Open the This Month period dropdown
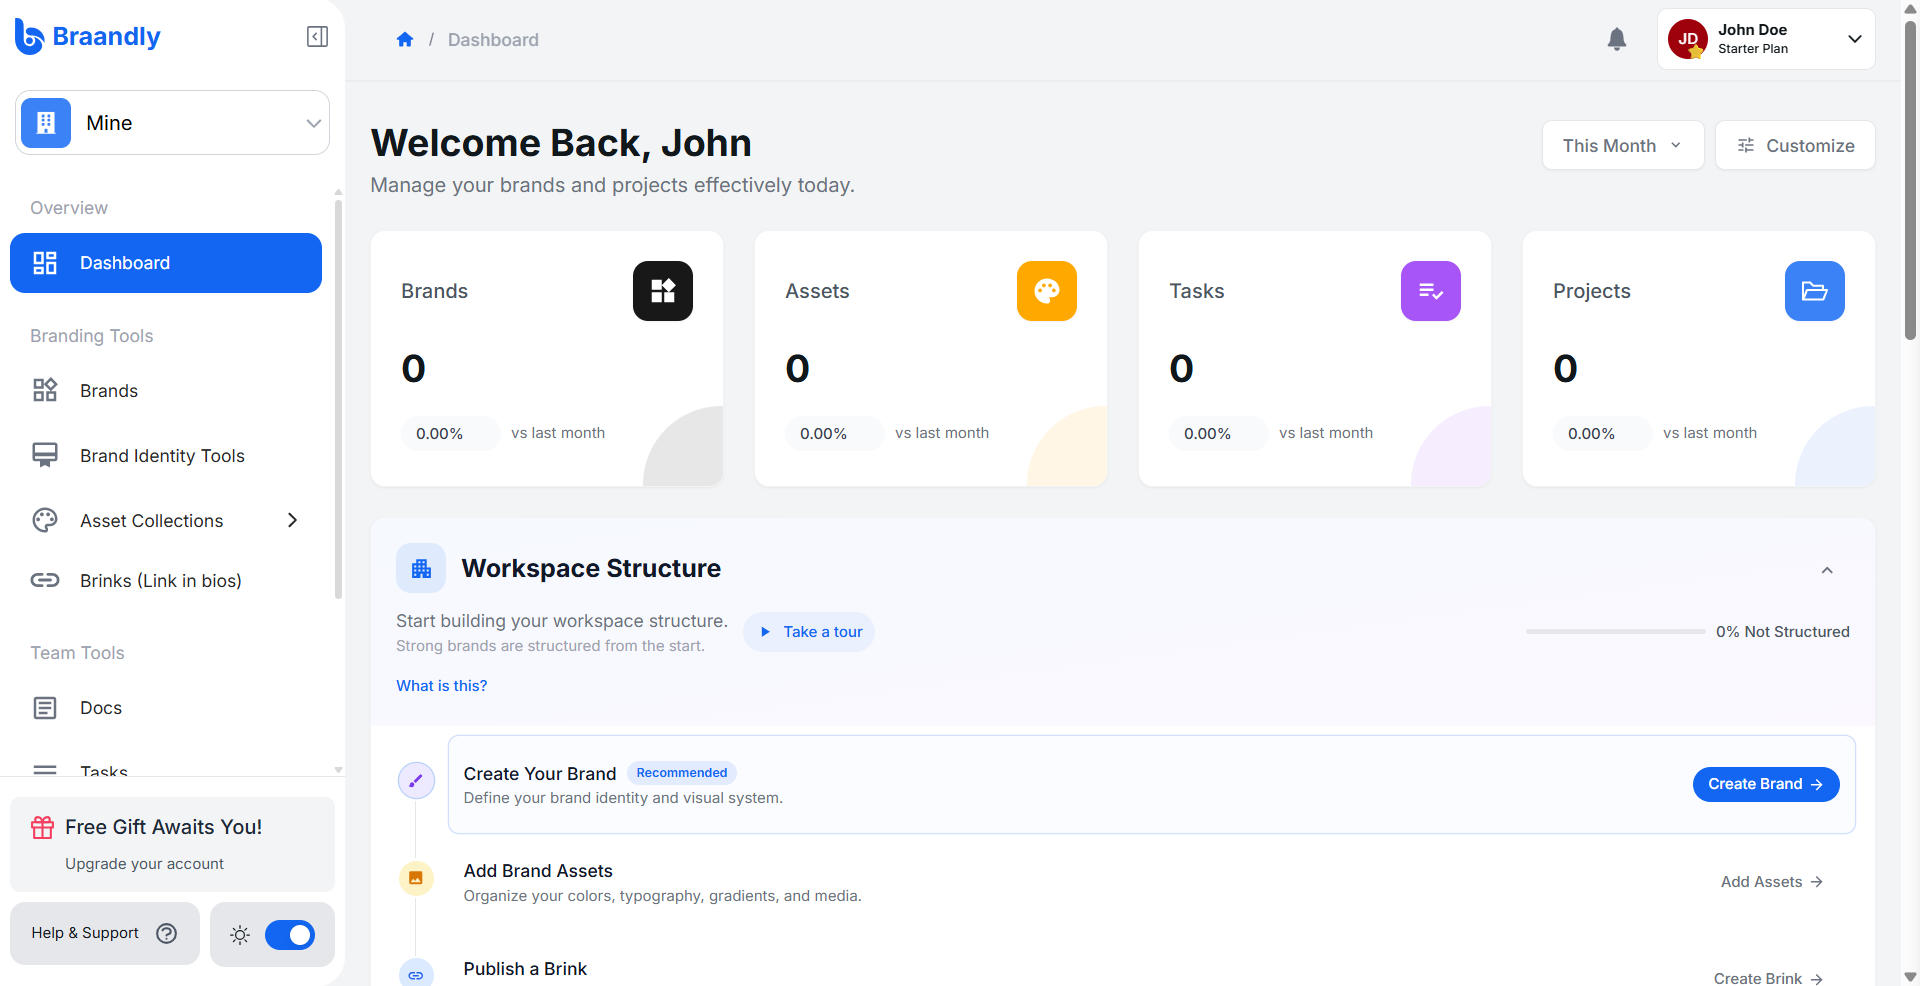The height and width of the screenshot is (986, 1920). (x=1623, y=145)
